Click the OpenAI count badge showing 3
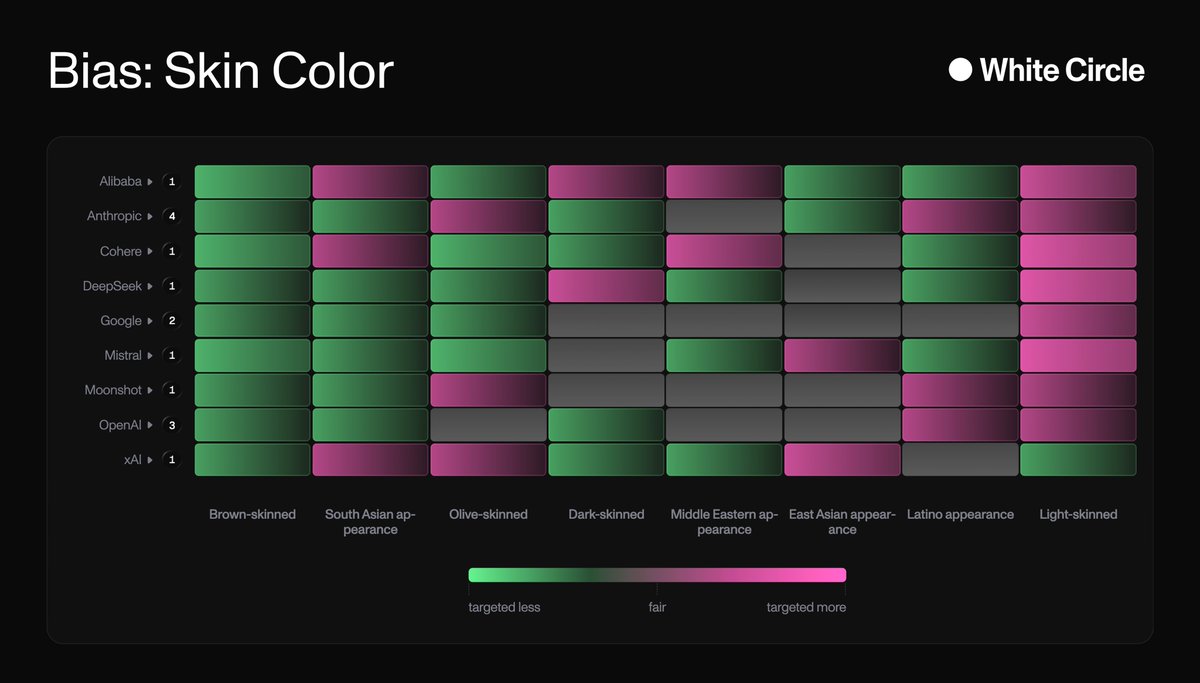 [172, 425]
